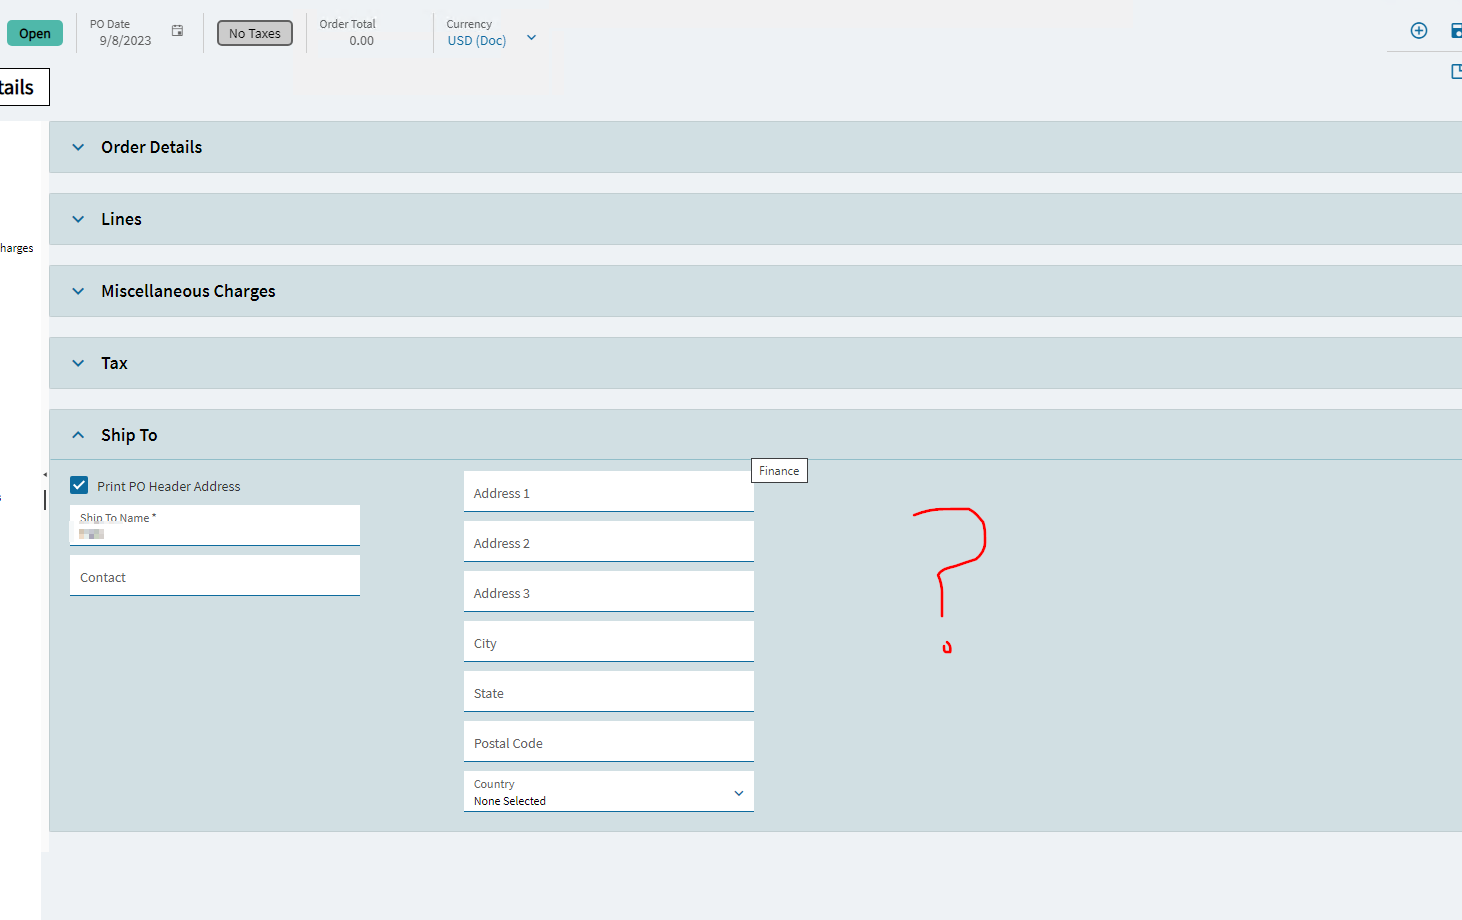Uncheck Print PO Header Address checkbox
Image resolution: width=1462 pixels, height=920 pixels.
click(79, 485)
